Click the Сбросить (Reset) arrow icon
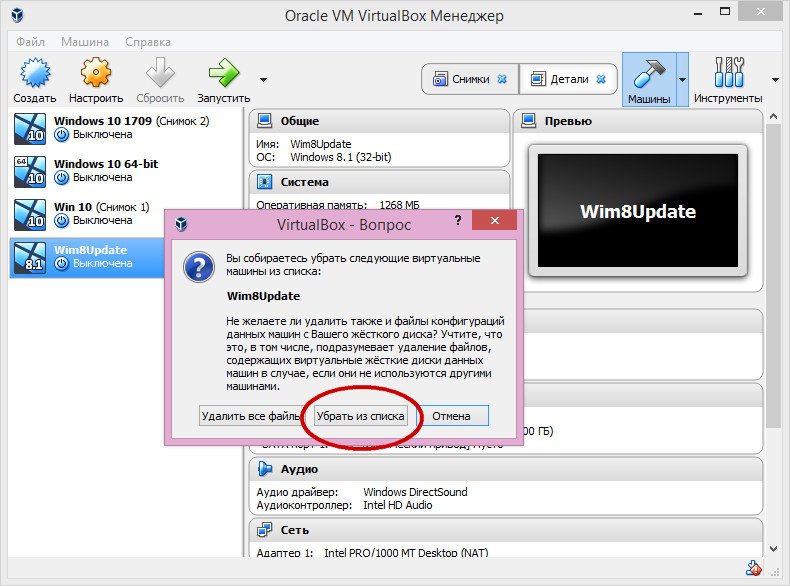The image size is (790, 586). click(x=159, y=74)
